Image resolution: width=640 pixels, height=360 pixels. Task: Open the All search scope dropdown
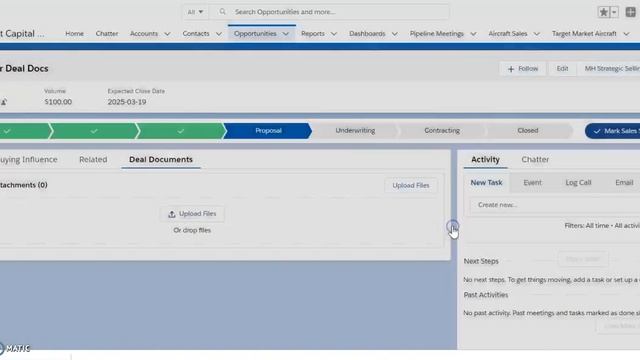pyautogui.click(x=195, y=12)
